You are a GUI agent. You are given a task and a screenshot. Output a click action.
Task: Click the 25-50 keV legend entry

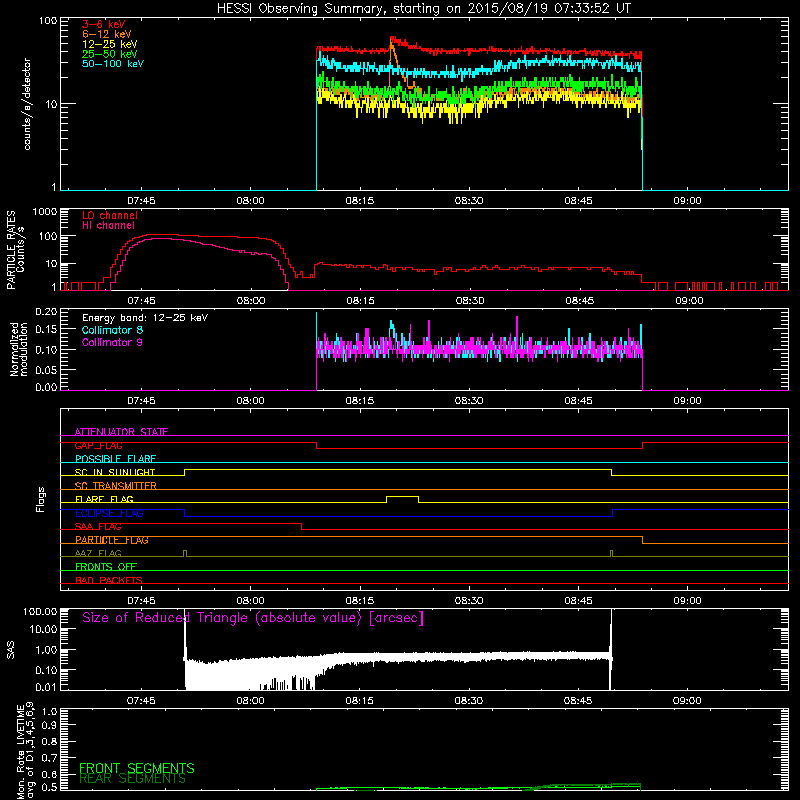coord(109,54)
